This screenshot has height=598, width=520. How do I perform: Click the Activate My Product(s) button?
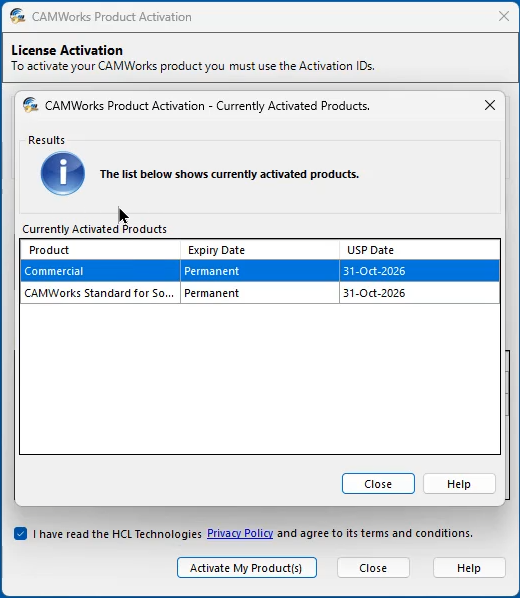click(247, 567)
